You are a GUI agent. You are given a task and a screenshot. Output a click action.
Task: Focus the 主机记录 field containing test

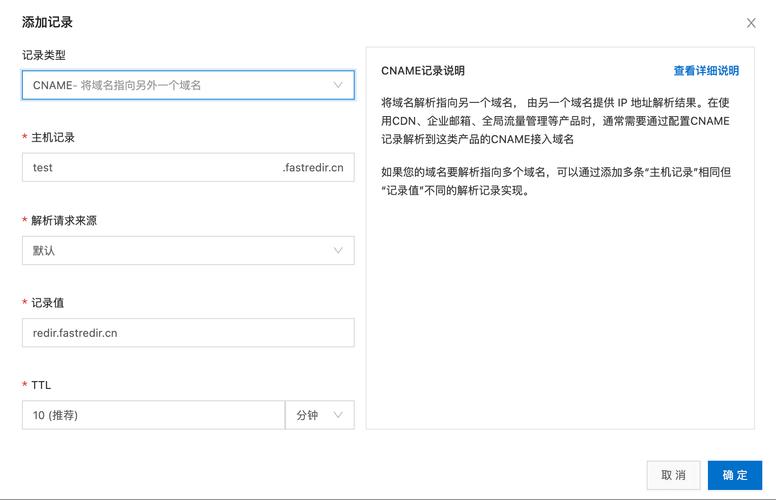pos(150,168)
